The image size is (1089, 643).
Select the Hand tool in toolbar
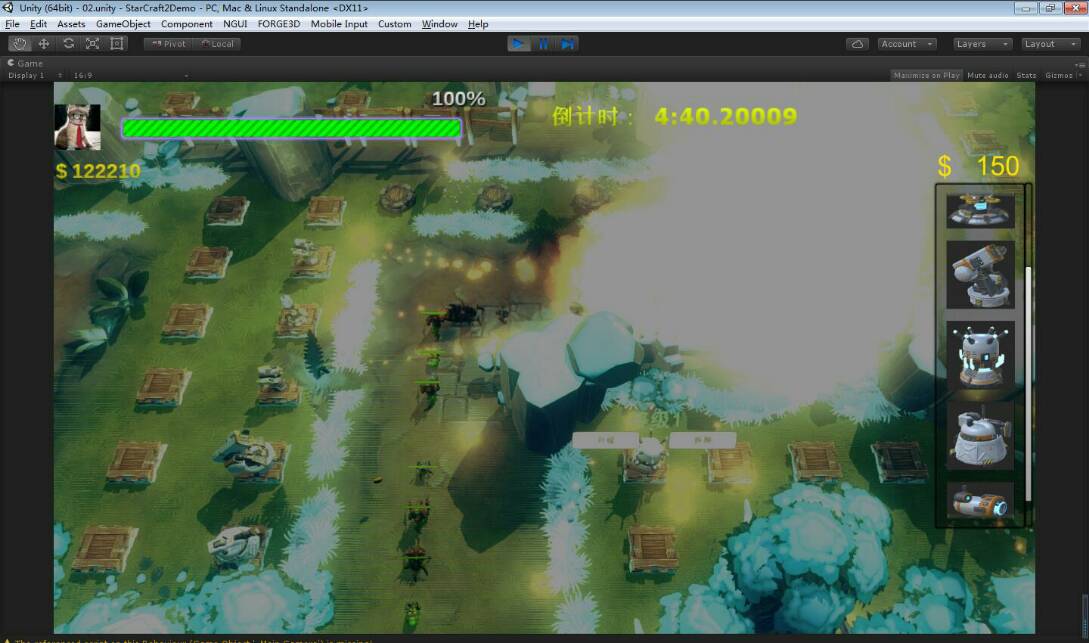[x=19, y=44]
